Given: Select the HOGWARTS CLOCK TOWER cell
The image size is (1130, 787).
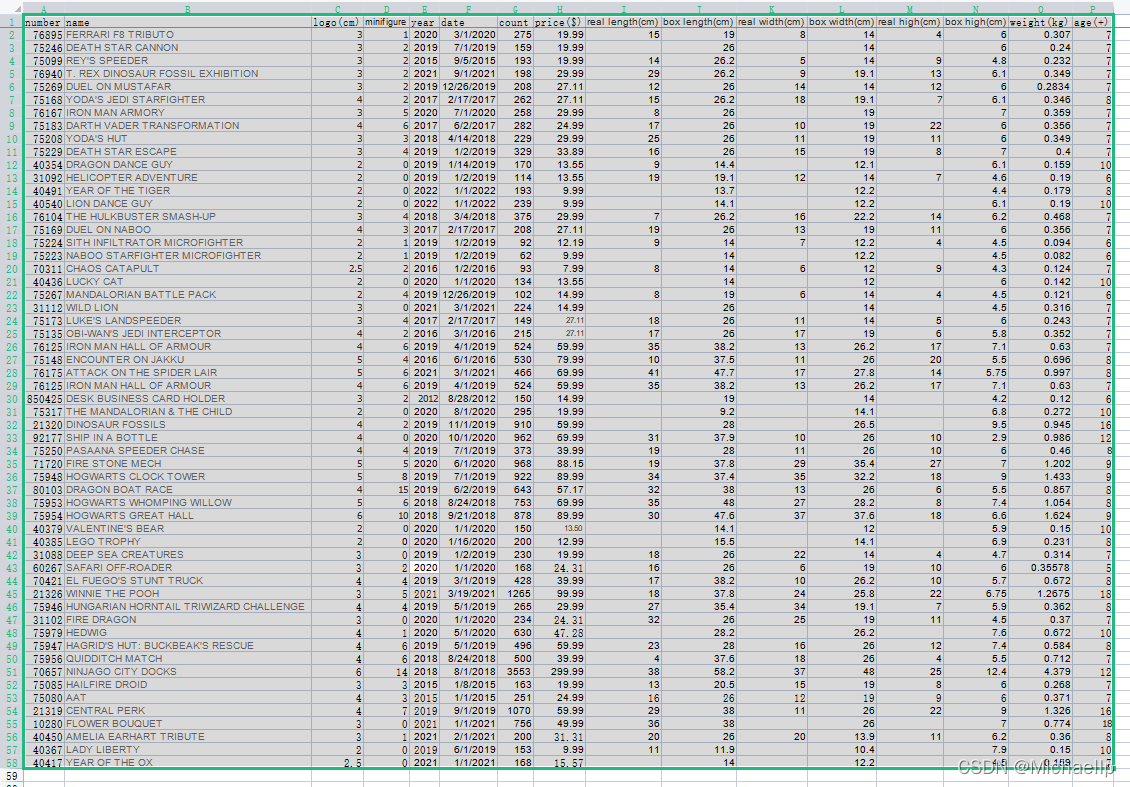Looking at the screenshot, I should pyautogui.click(x=187, y=476).
